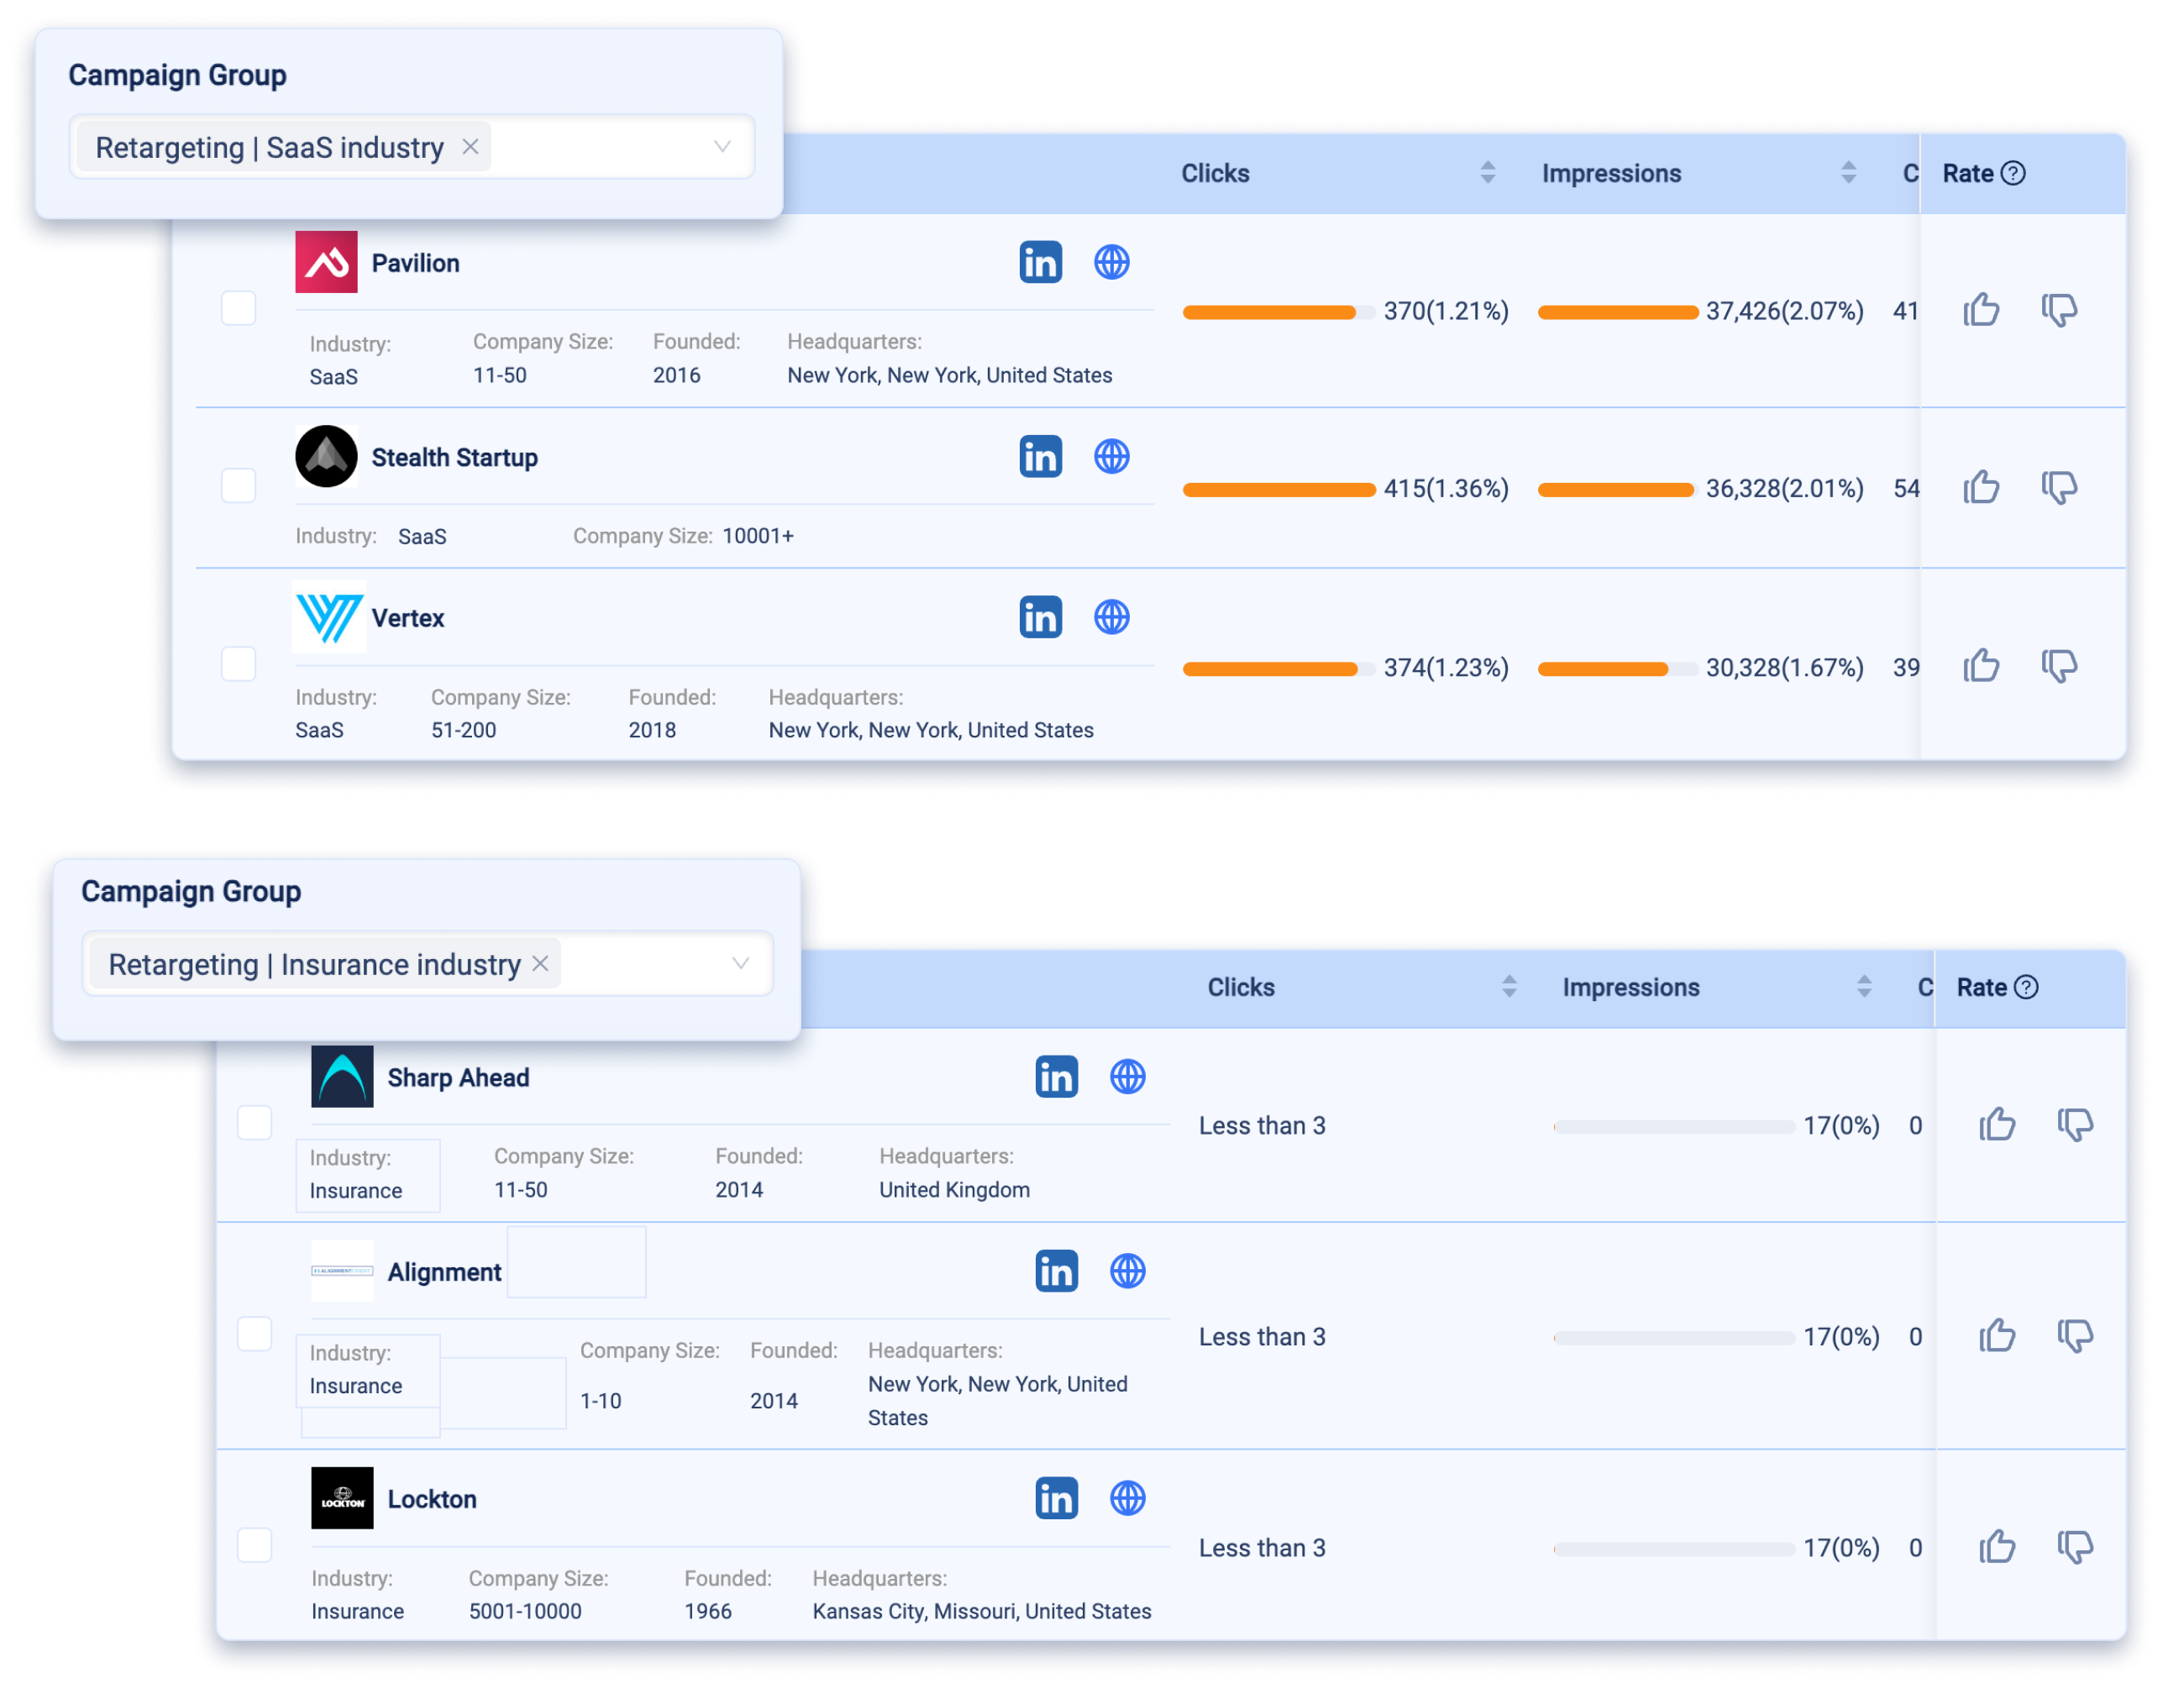Open Stealth Startup's LinkedIn icon
Viewport: 2184px width, 1699px height.
click(1040, 457)
